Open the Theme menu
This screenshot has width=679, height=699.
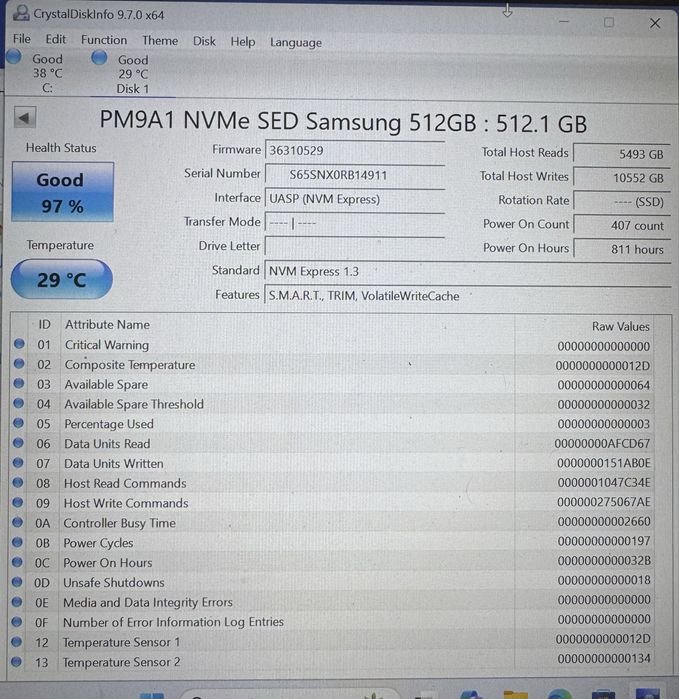(160, 41)
